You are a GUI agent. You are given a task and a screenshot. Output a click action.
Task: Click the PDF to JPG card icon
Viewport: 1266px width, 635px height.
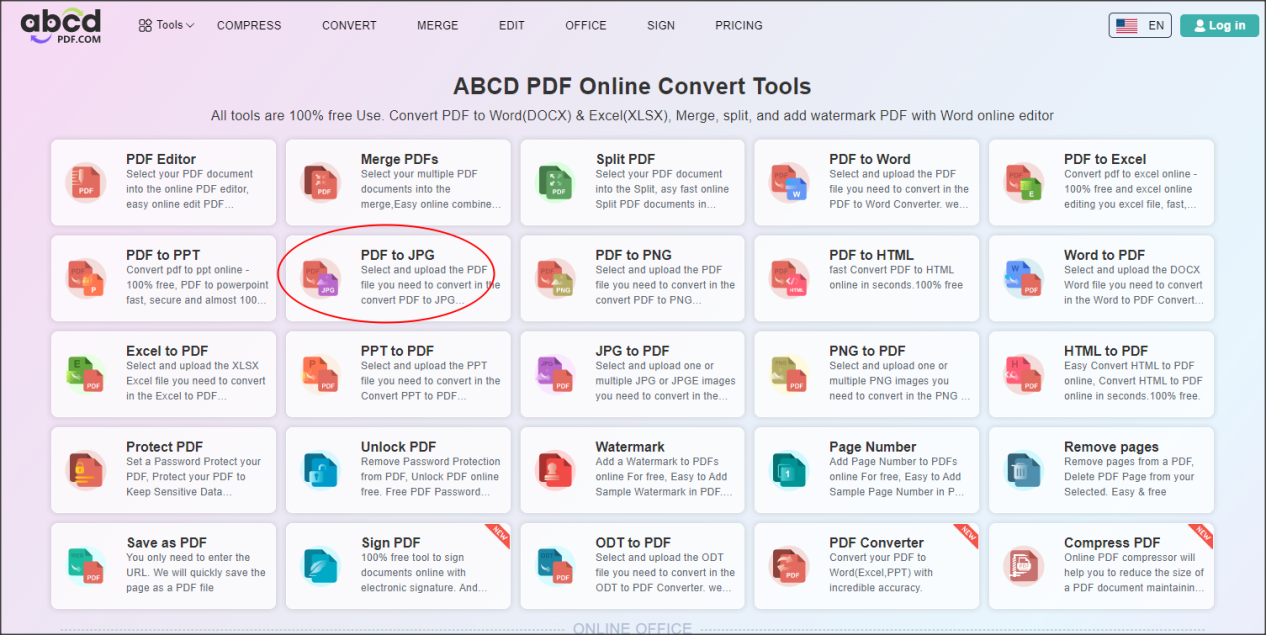click(320, 278)
